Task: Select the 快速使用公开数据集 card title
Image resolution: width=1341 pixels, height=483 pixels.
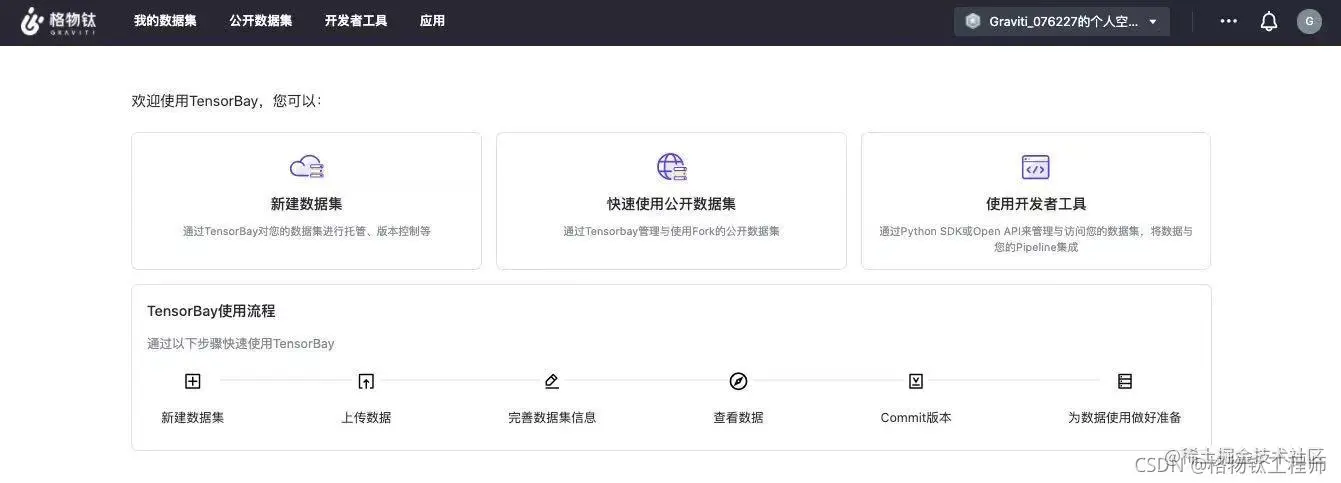Action: click(671, 204)
